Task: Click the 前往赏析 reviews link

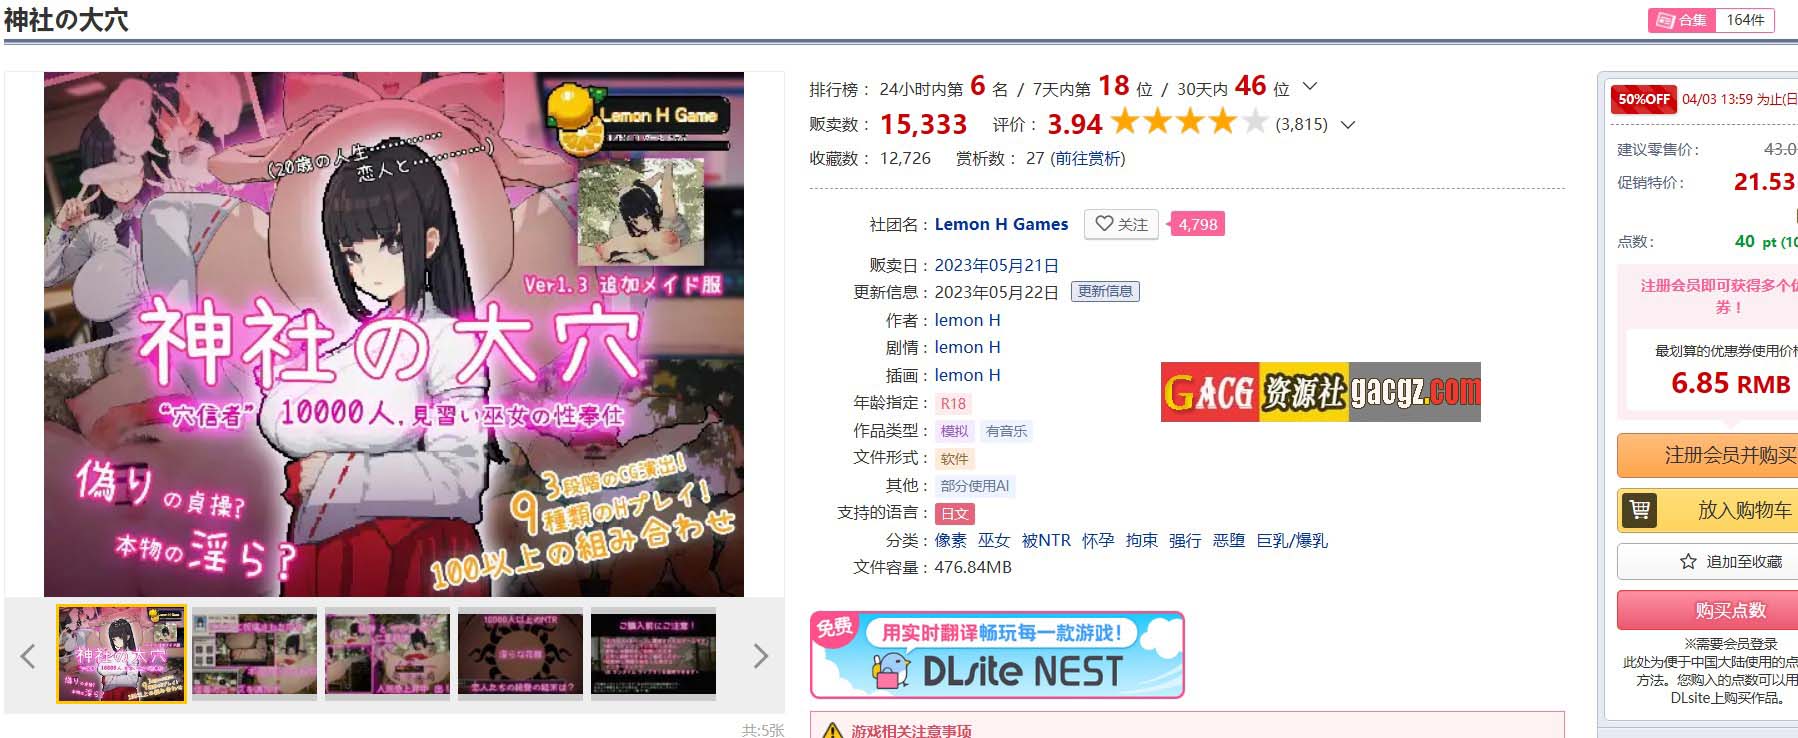Action: click(1087, 158)
